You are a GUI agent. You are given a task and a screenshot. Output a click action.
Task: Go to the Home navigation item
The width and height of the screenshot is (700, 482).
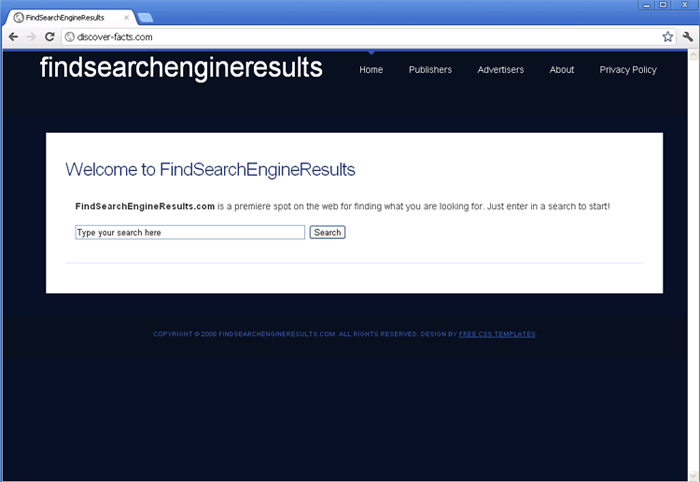pyautogui.click(x=371, y=70)
